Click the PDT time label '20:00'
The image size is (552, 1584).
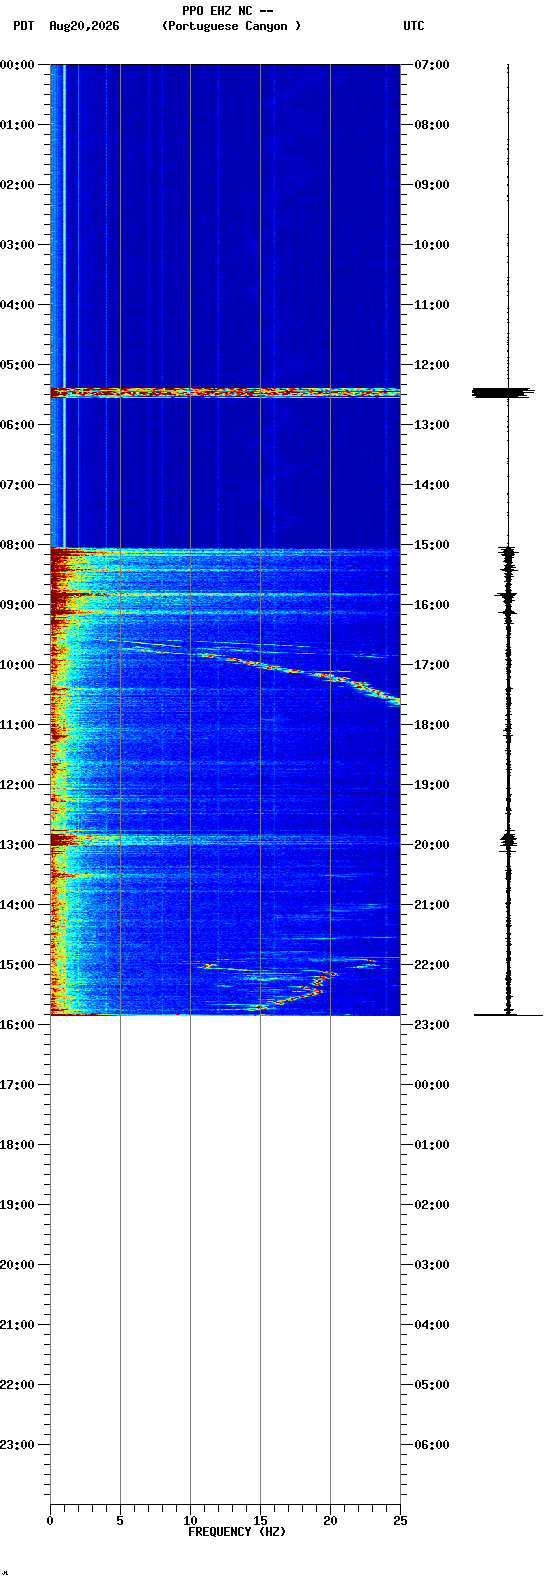(x=17, y=1265)
